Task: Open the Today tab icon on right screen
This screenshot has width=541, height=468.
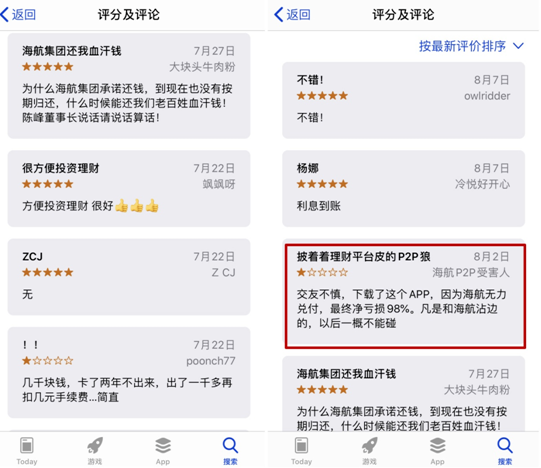Action: point(301,445)
